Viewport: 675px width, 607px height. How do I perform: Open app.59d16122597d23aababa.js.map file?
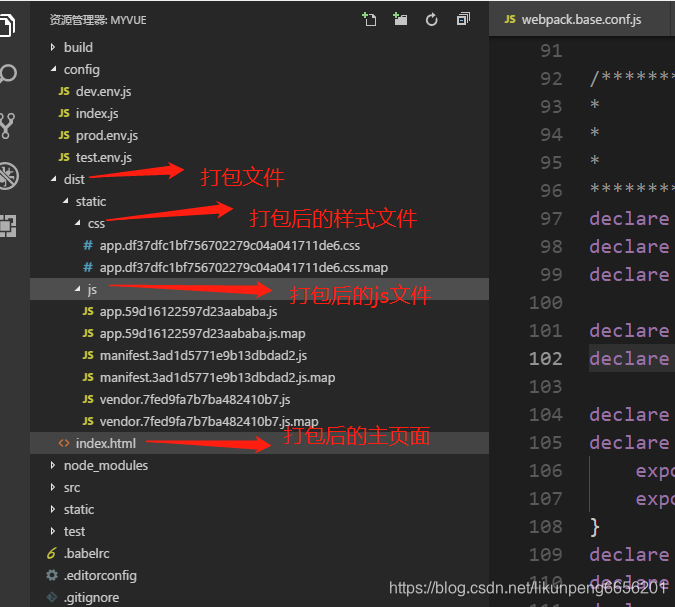click(259, 333)
